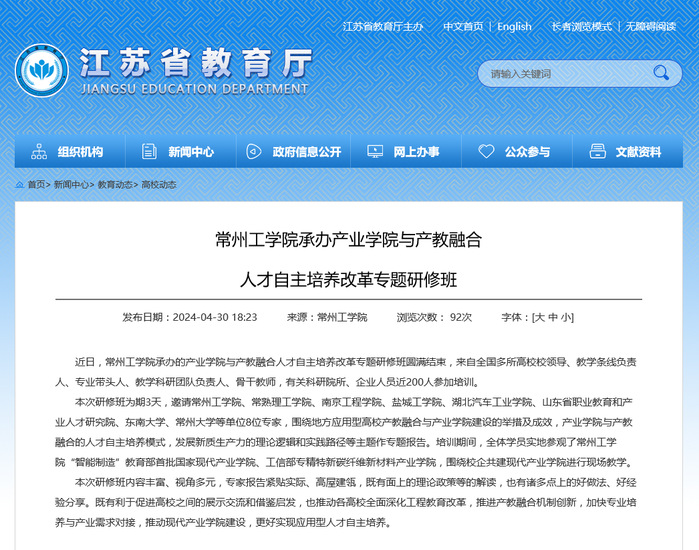
Task: Open the 公众参与 menu tab
Action: point(527,152)
